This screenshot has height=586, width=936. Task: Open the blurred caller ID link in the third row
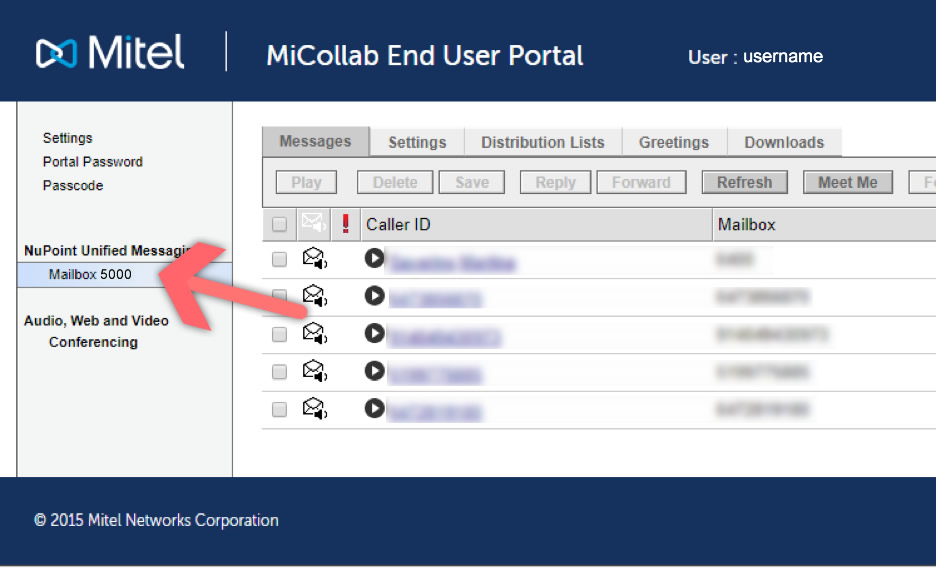click(x=445, y=337)
